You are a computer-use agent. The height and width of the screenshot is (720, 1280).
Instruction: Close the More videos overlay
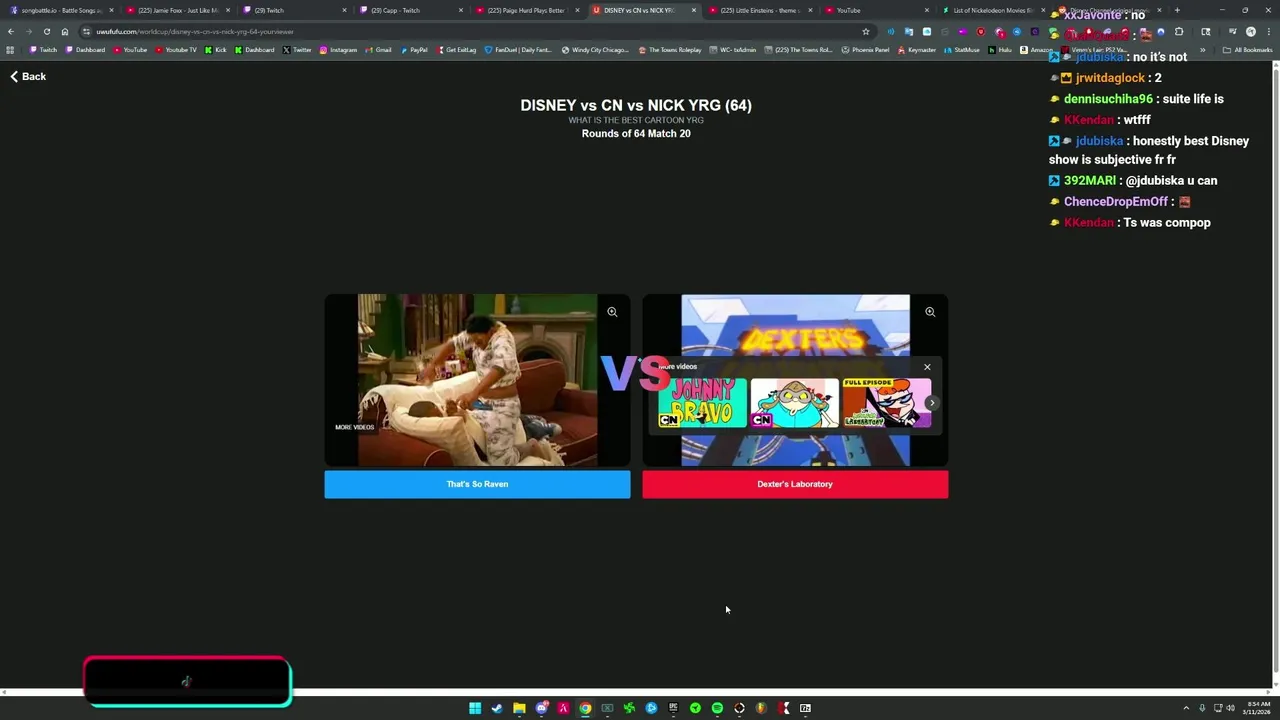927,367
